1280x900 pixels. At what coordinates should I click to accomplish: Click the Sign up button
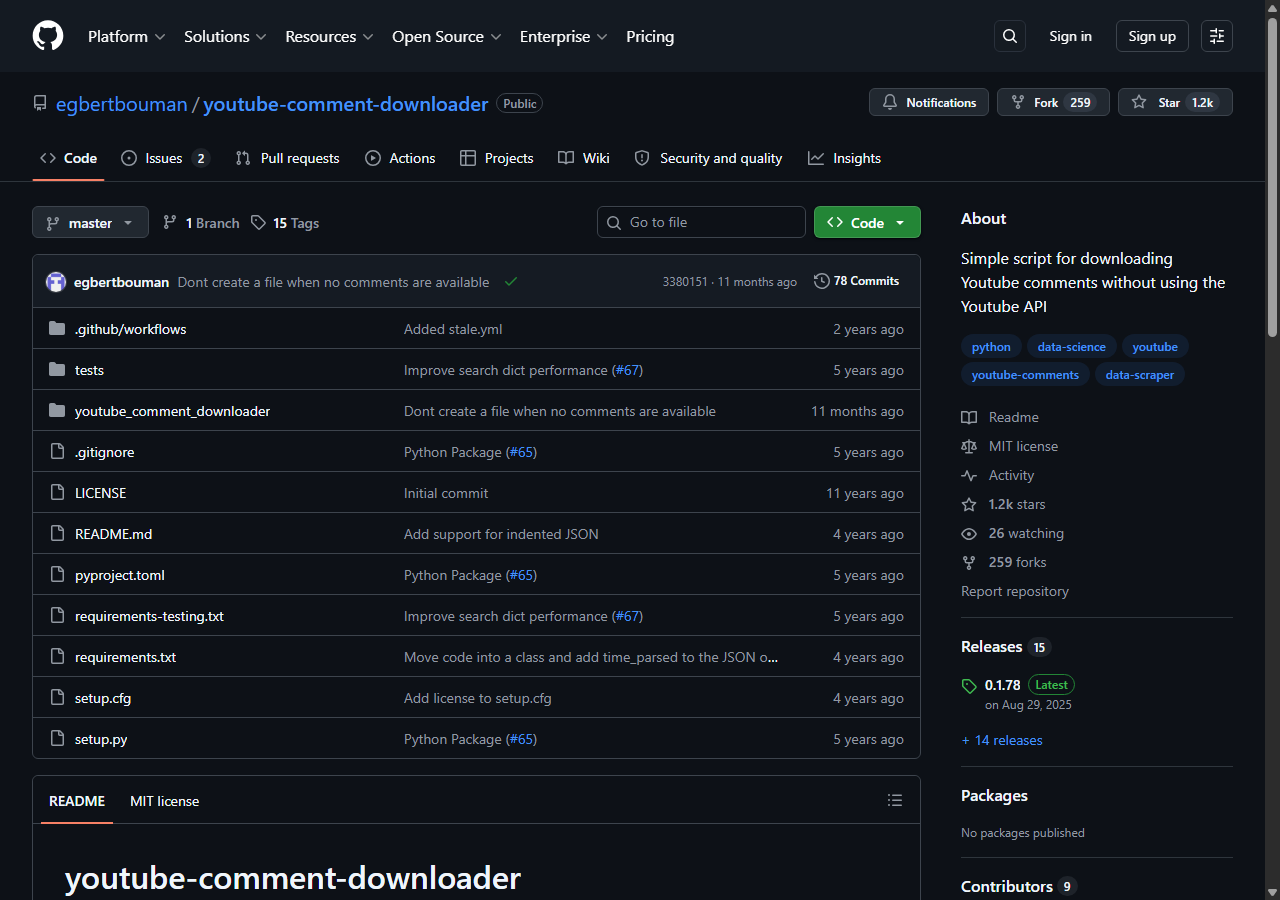(x=1152, y=36)
